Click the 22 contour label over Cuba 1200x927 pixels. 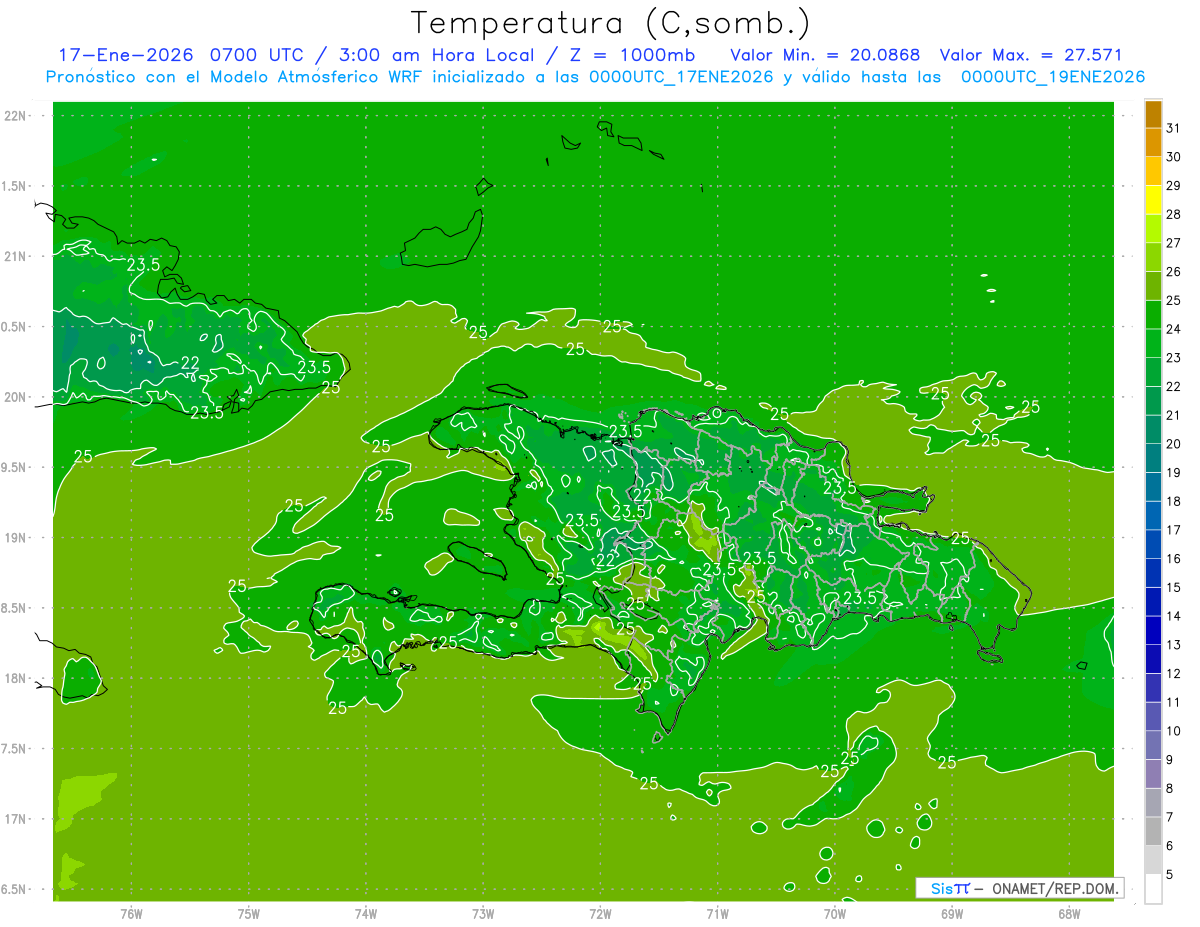(x=190, y=363)
